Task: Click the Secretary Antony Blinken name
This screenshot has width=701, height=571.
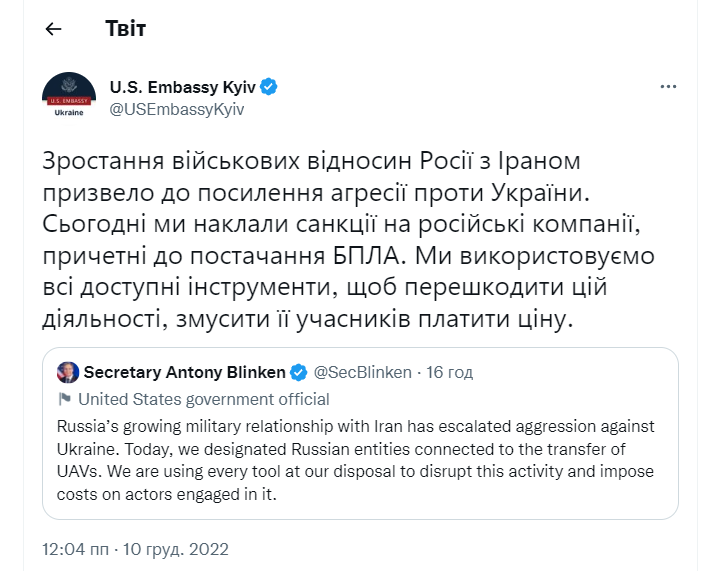Action: pyautogui.click(x=184, y=372)
